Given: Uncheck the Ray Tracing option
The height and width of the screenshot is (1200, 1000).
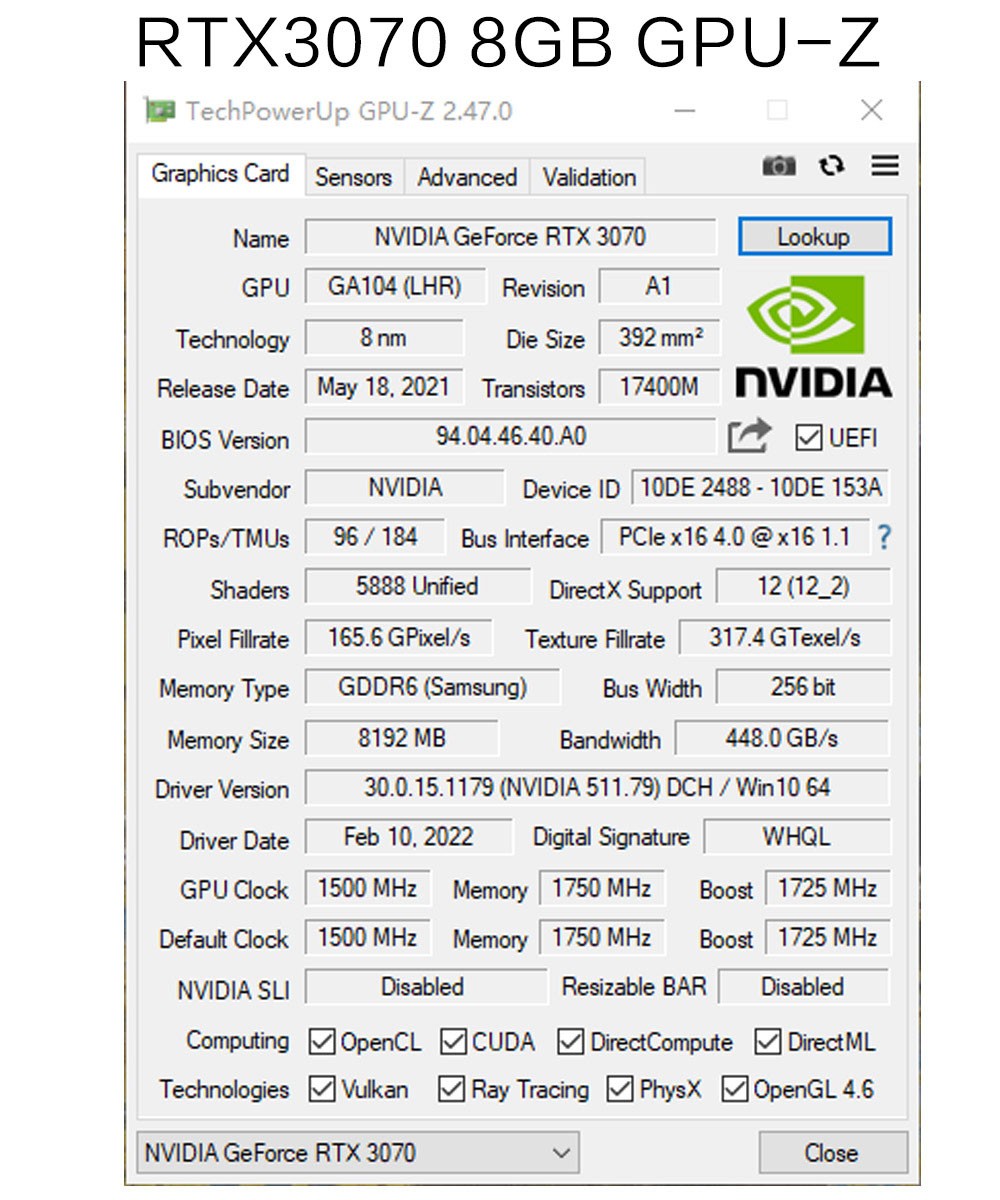Looking at the screenshot, I should 451,1089.
